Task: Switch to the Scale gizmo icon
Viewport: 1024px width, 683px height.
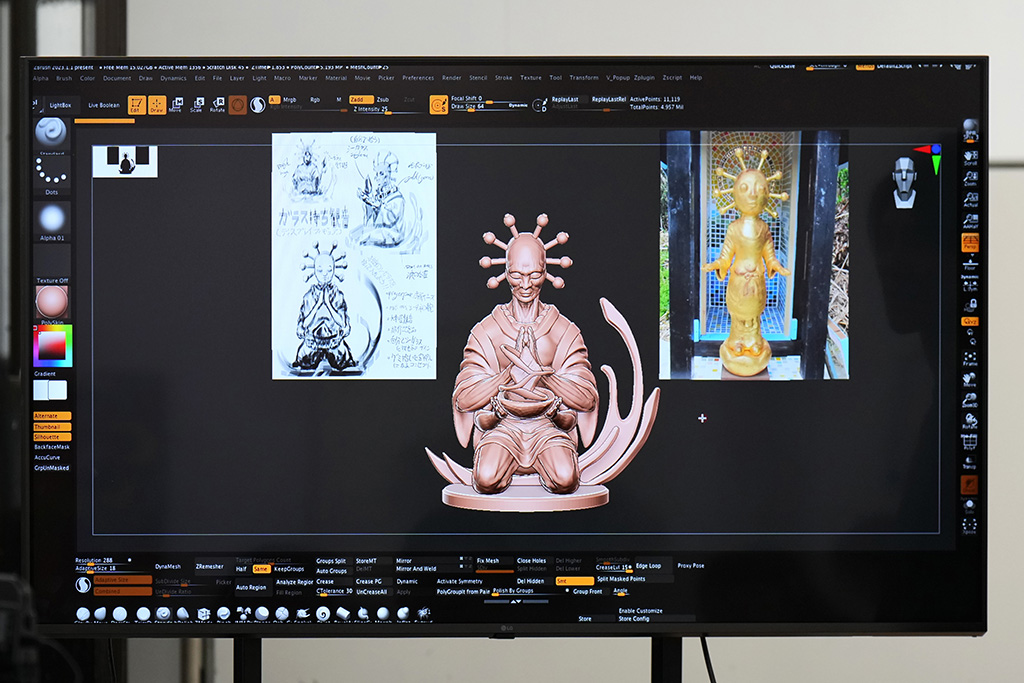Action: click(x=197, y=104)
